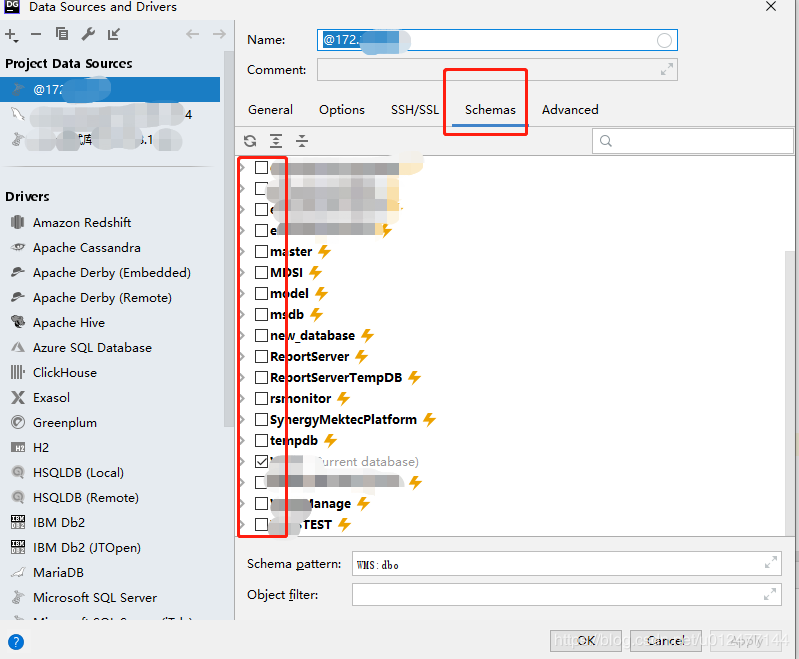Expand the tempdb node
Image resolution: width=799 pixels, height=659 pixels.
243,440
